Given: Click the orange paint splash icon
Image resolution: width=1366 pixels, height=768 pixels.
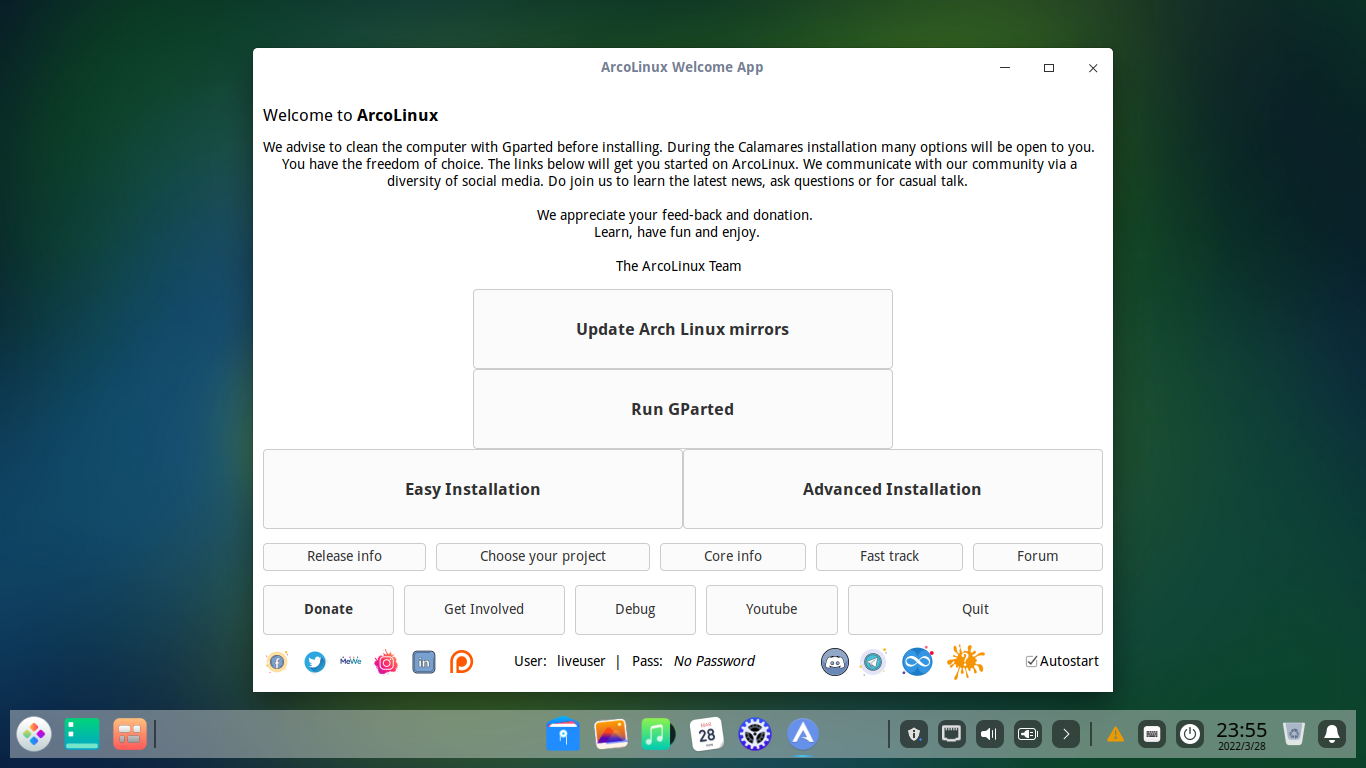Looking at the screenshot, I should [x=966, y=661].
